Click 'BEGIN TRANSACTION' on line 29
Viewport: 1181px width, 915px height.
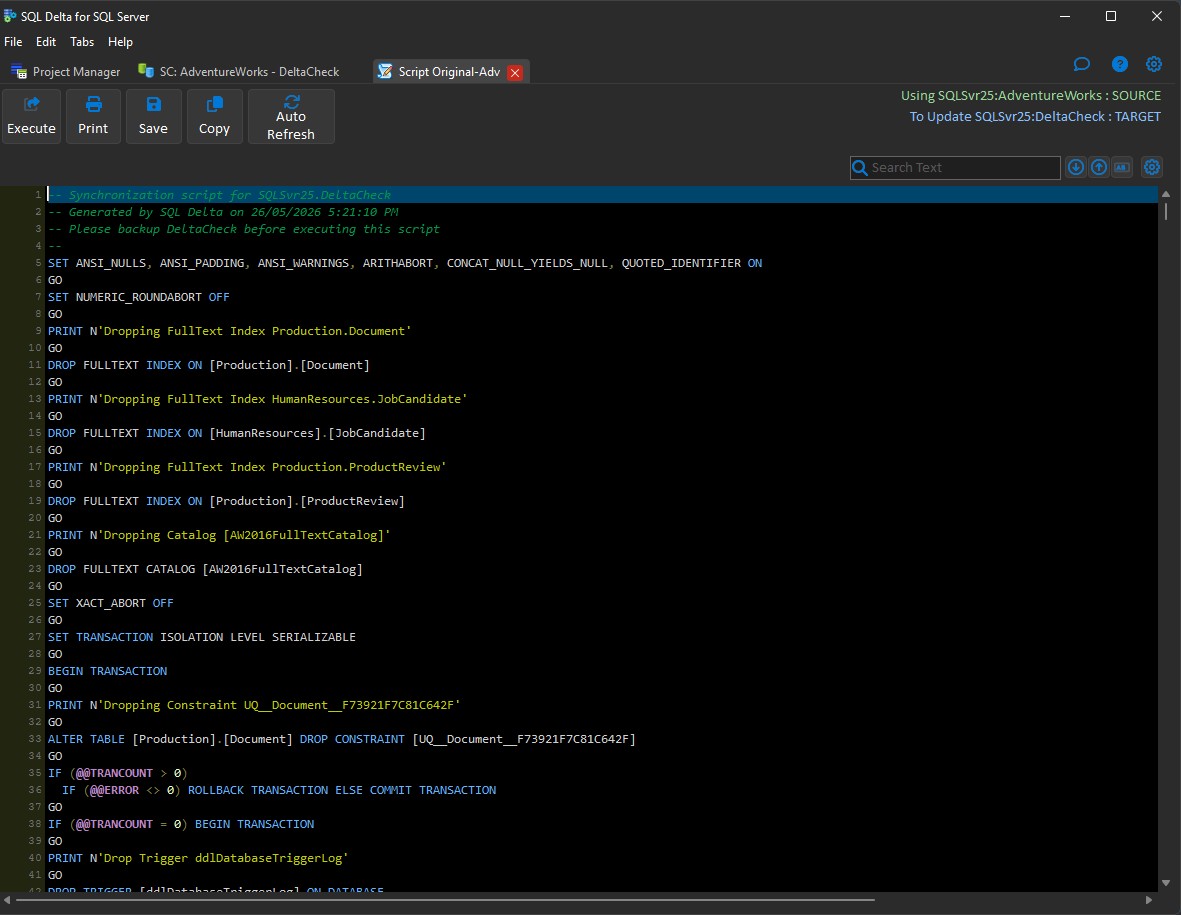pos(108,671)
